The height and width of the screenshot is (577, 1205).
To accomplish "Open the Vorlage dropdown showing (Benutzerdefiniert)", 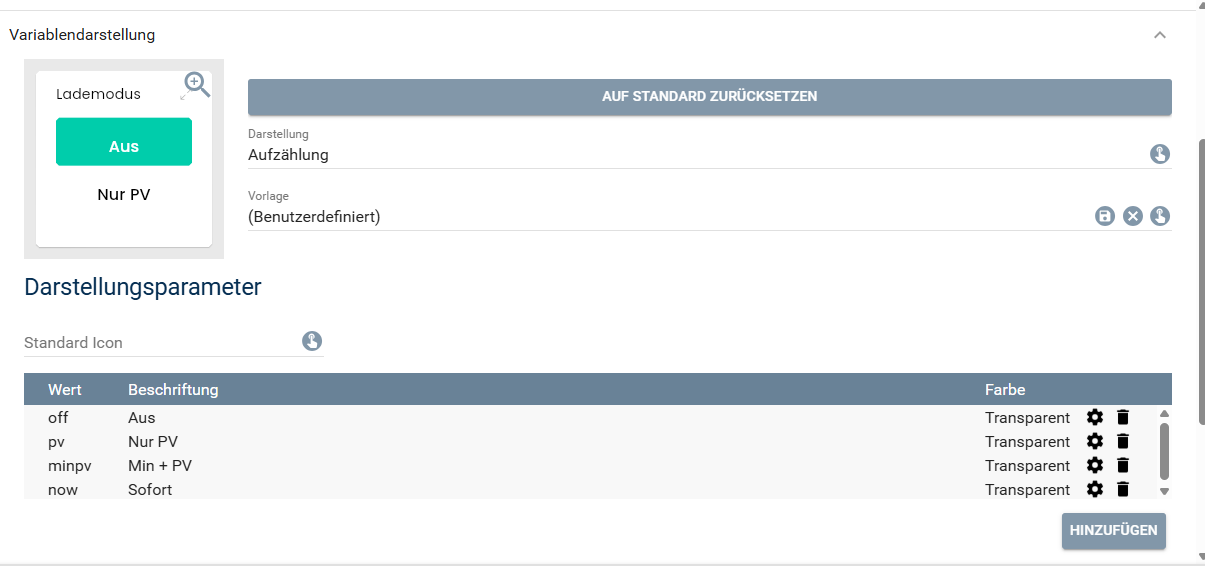I will coord(660,217).
